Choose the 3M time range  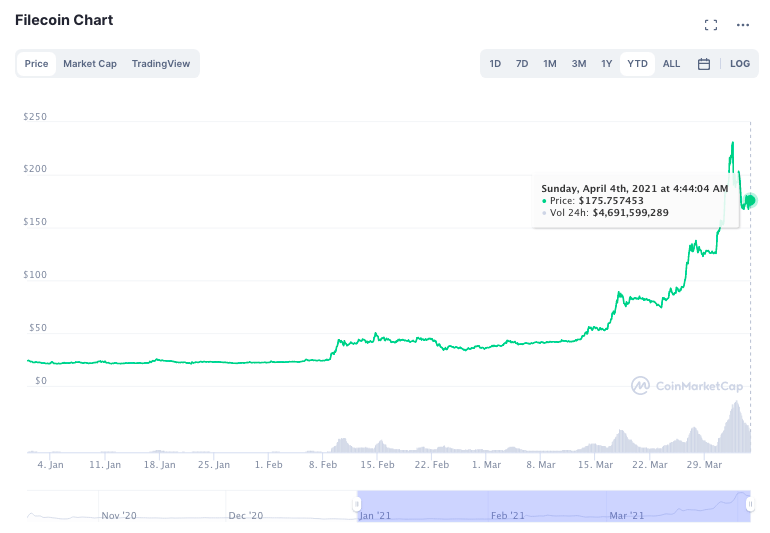[x=578, y=64]
